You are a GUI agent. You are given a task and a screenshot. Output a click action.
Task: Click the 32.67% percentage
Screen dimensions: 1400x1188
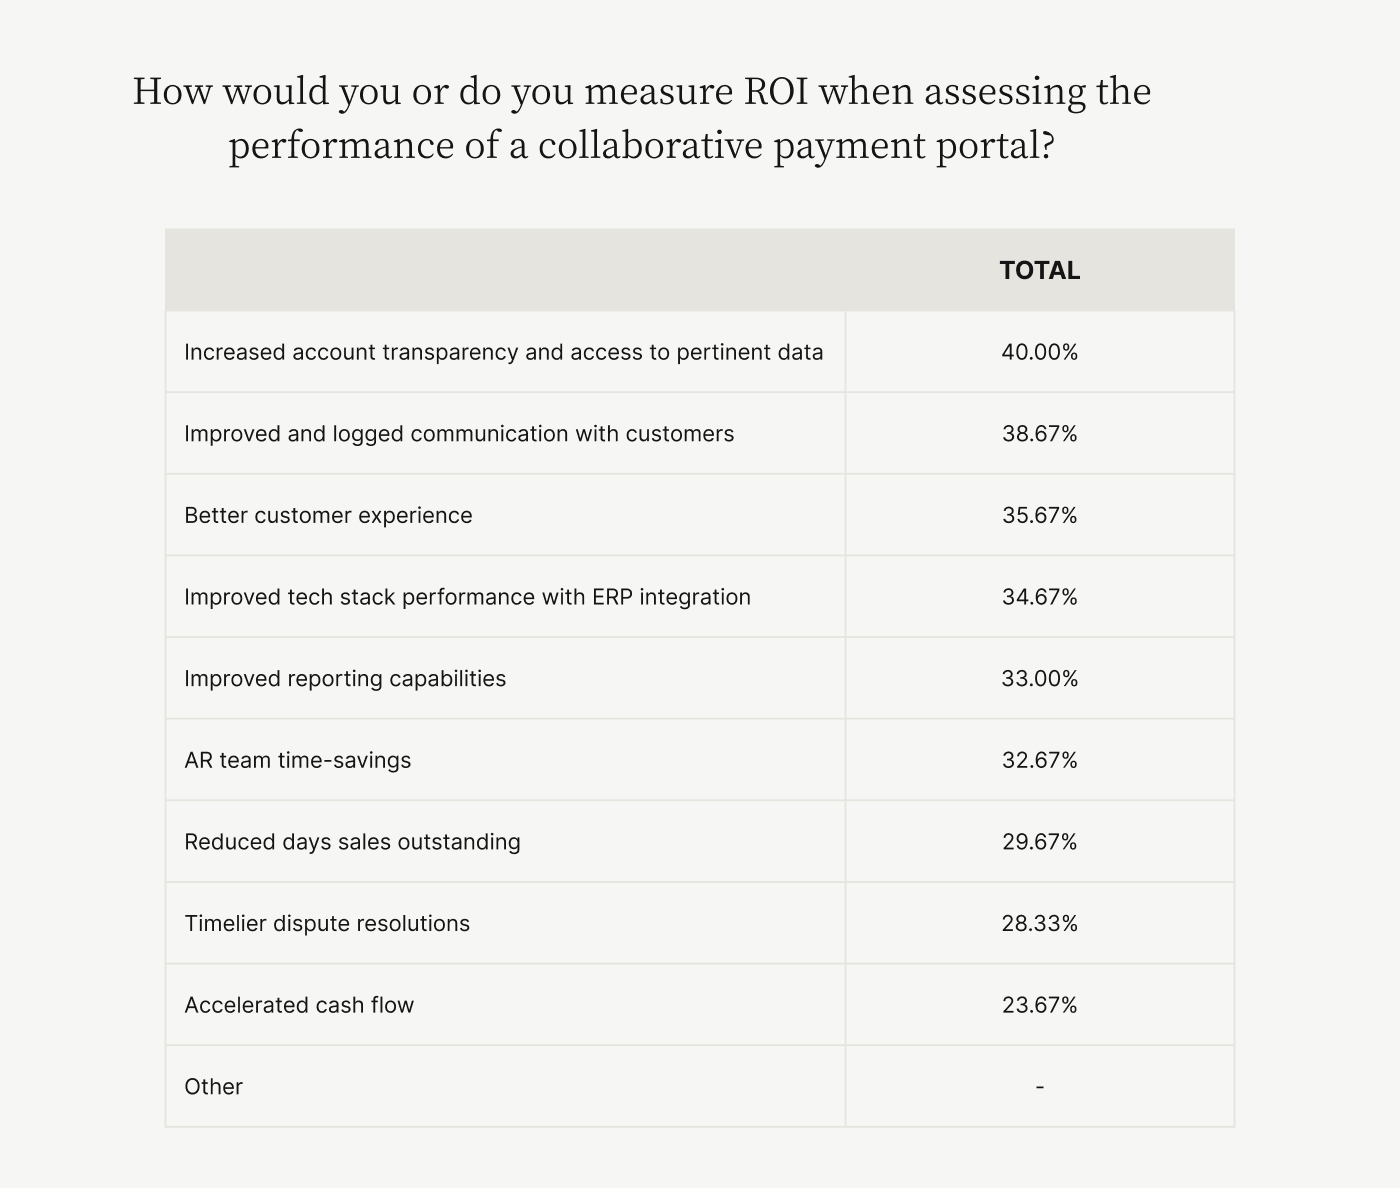click(1039, 760)
